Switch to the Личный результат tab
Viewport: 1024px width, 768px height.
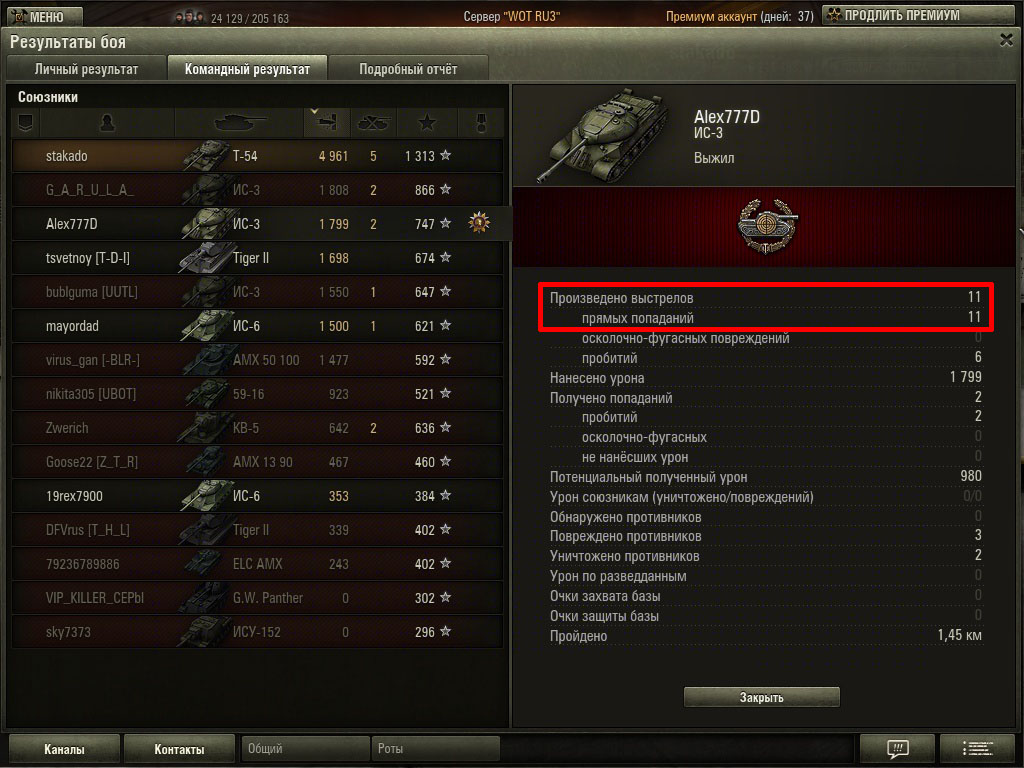[86, 69]
